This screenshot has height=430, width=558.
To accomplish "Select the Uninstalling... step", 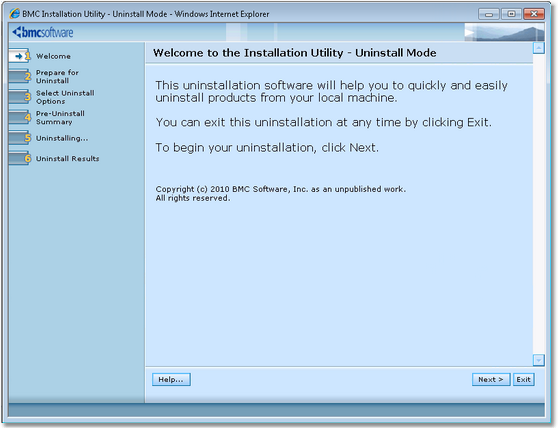I will pyautogui.click(x=62, y=138).
